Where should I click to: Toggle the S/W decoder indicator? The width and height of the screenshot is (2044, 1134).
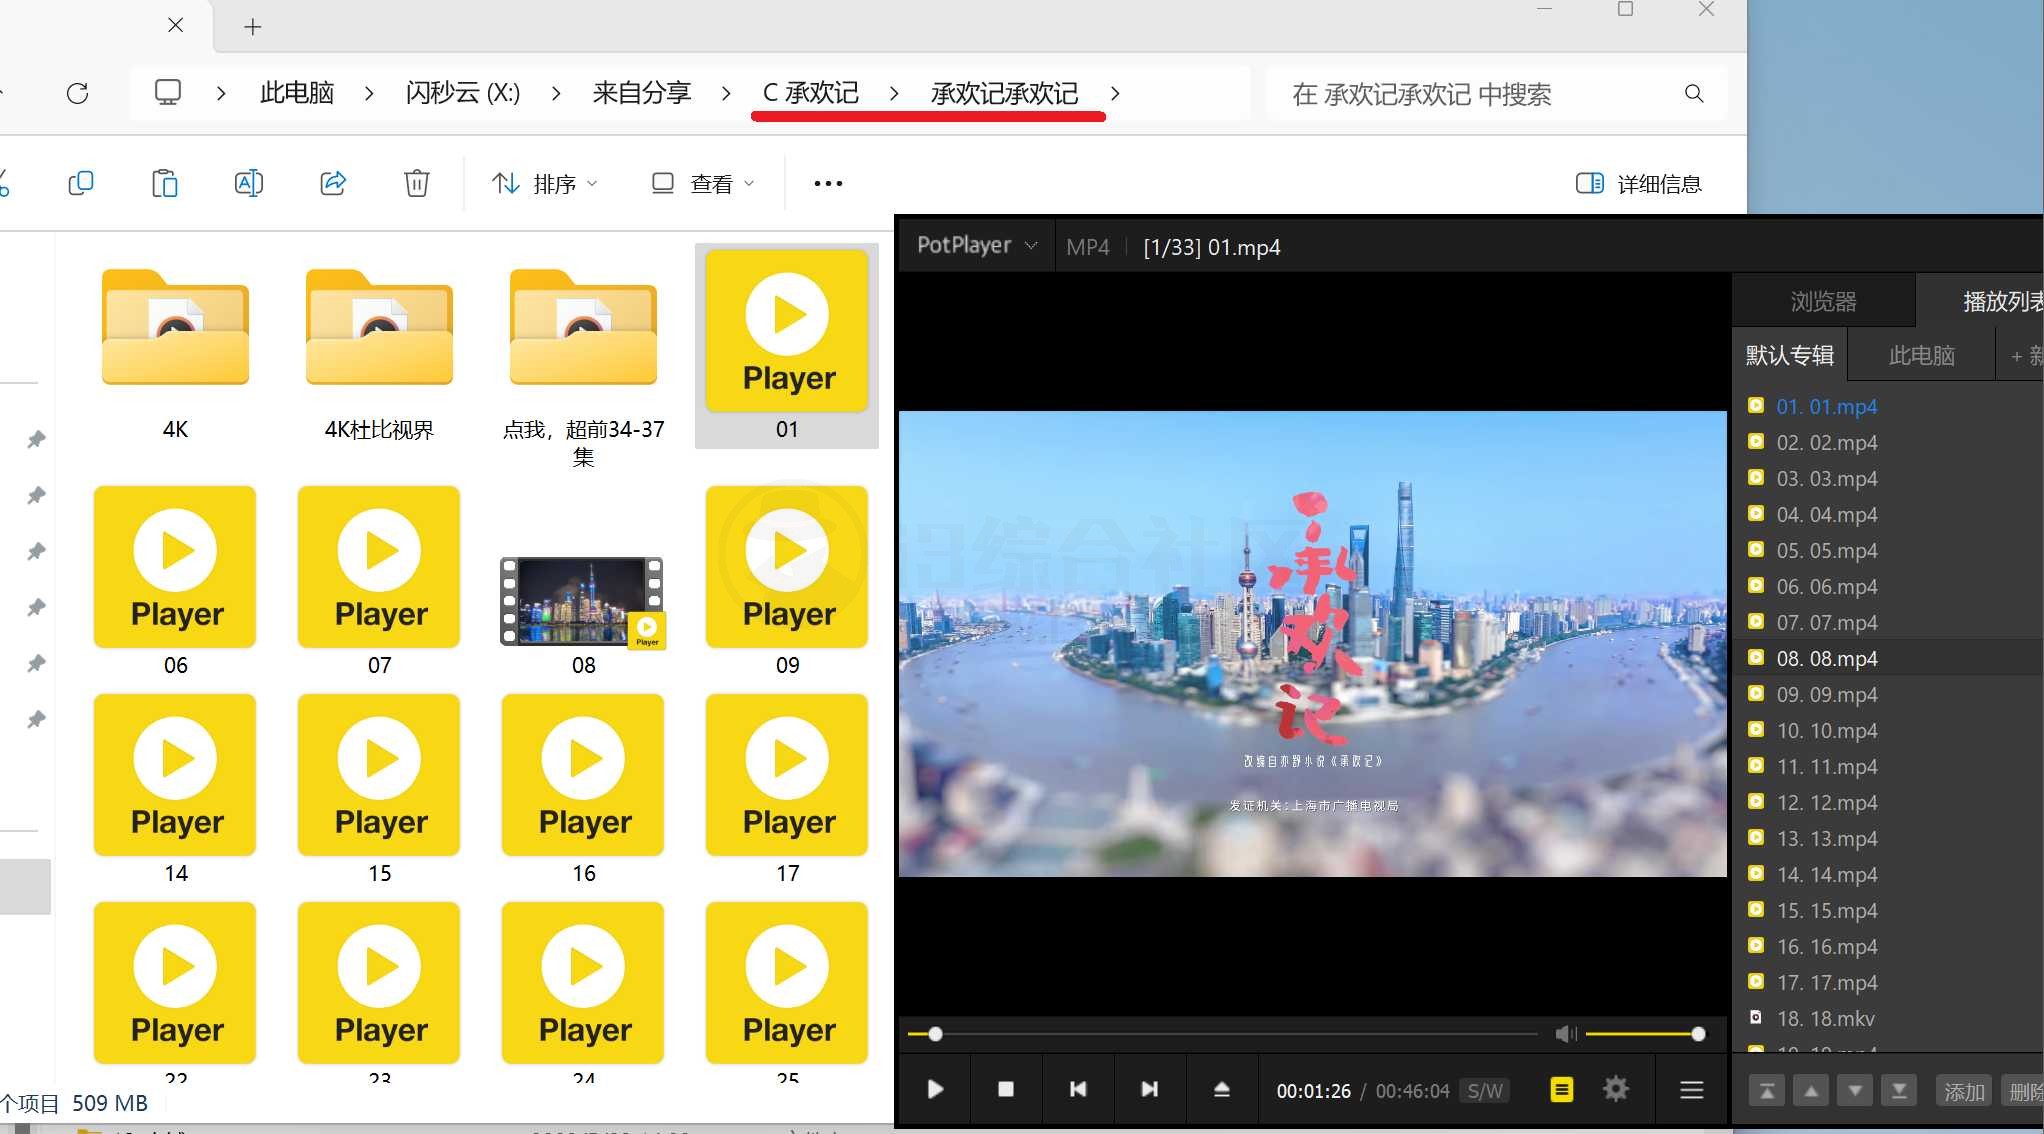click(x=1485, y=1091)
